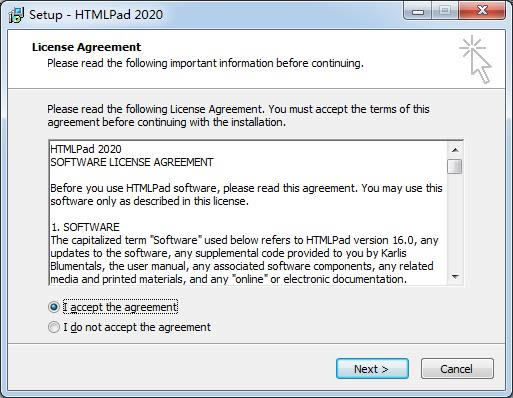Click the wizard cursor graphic in header
The image size is (513, 398).
[x=475, y=59]
